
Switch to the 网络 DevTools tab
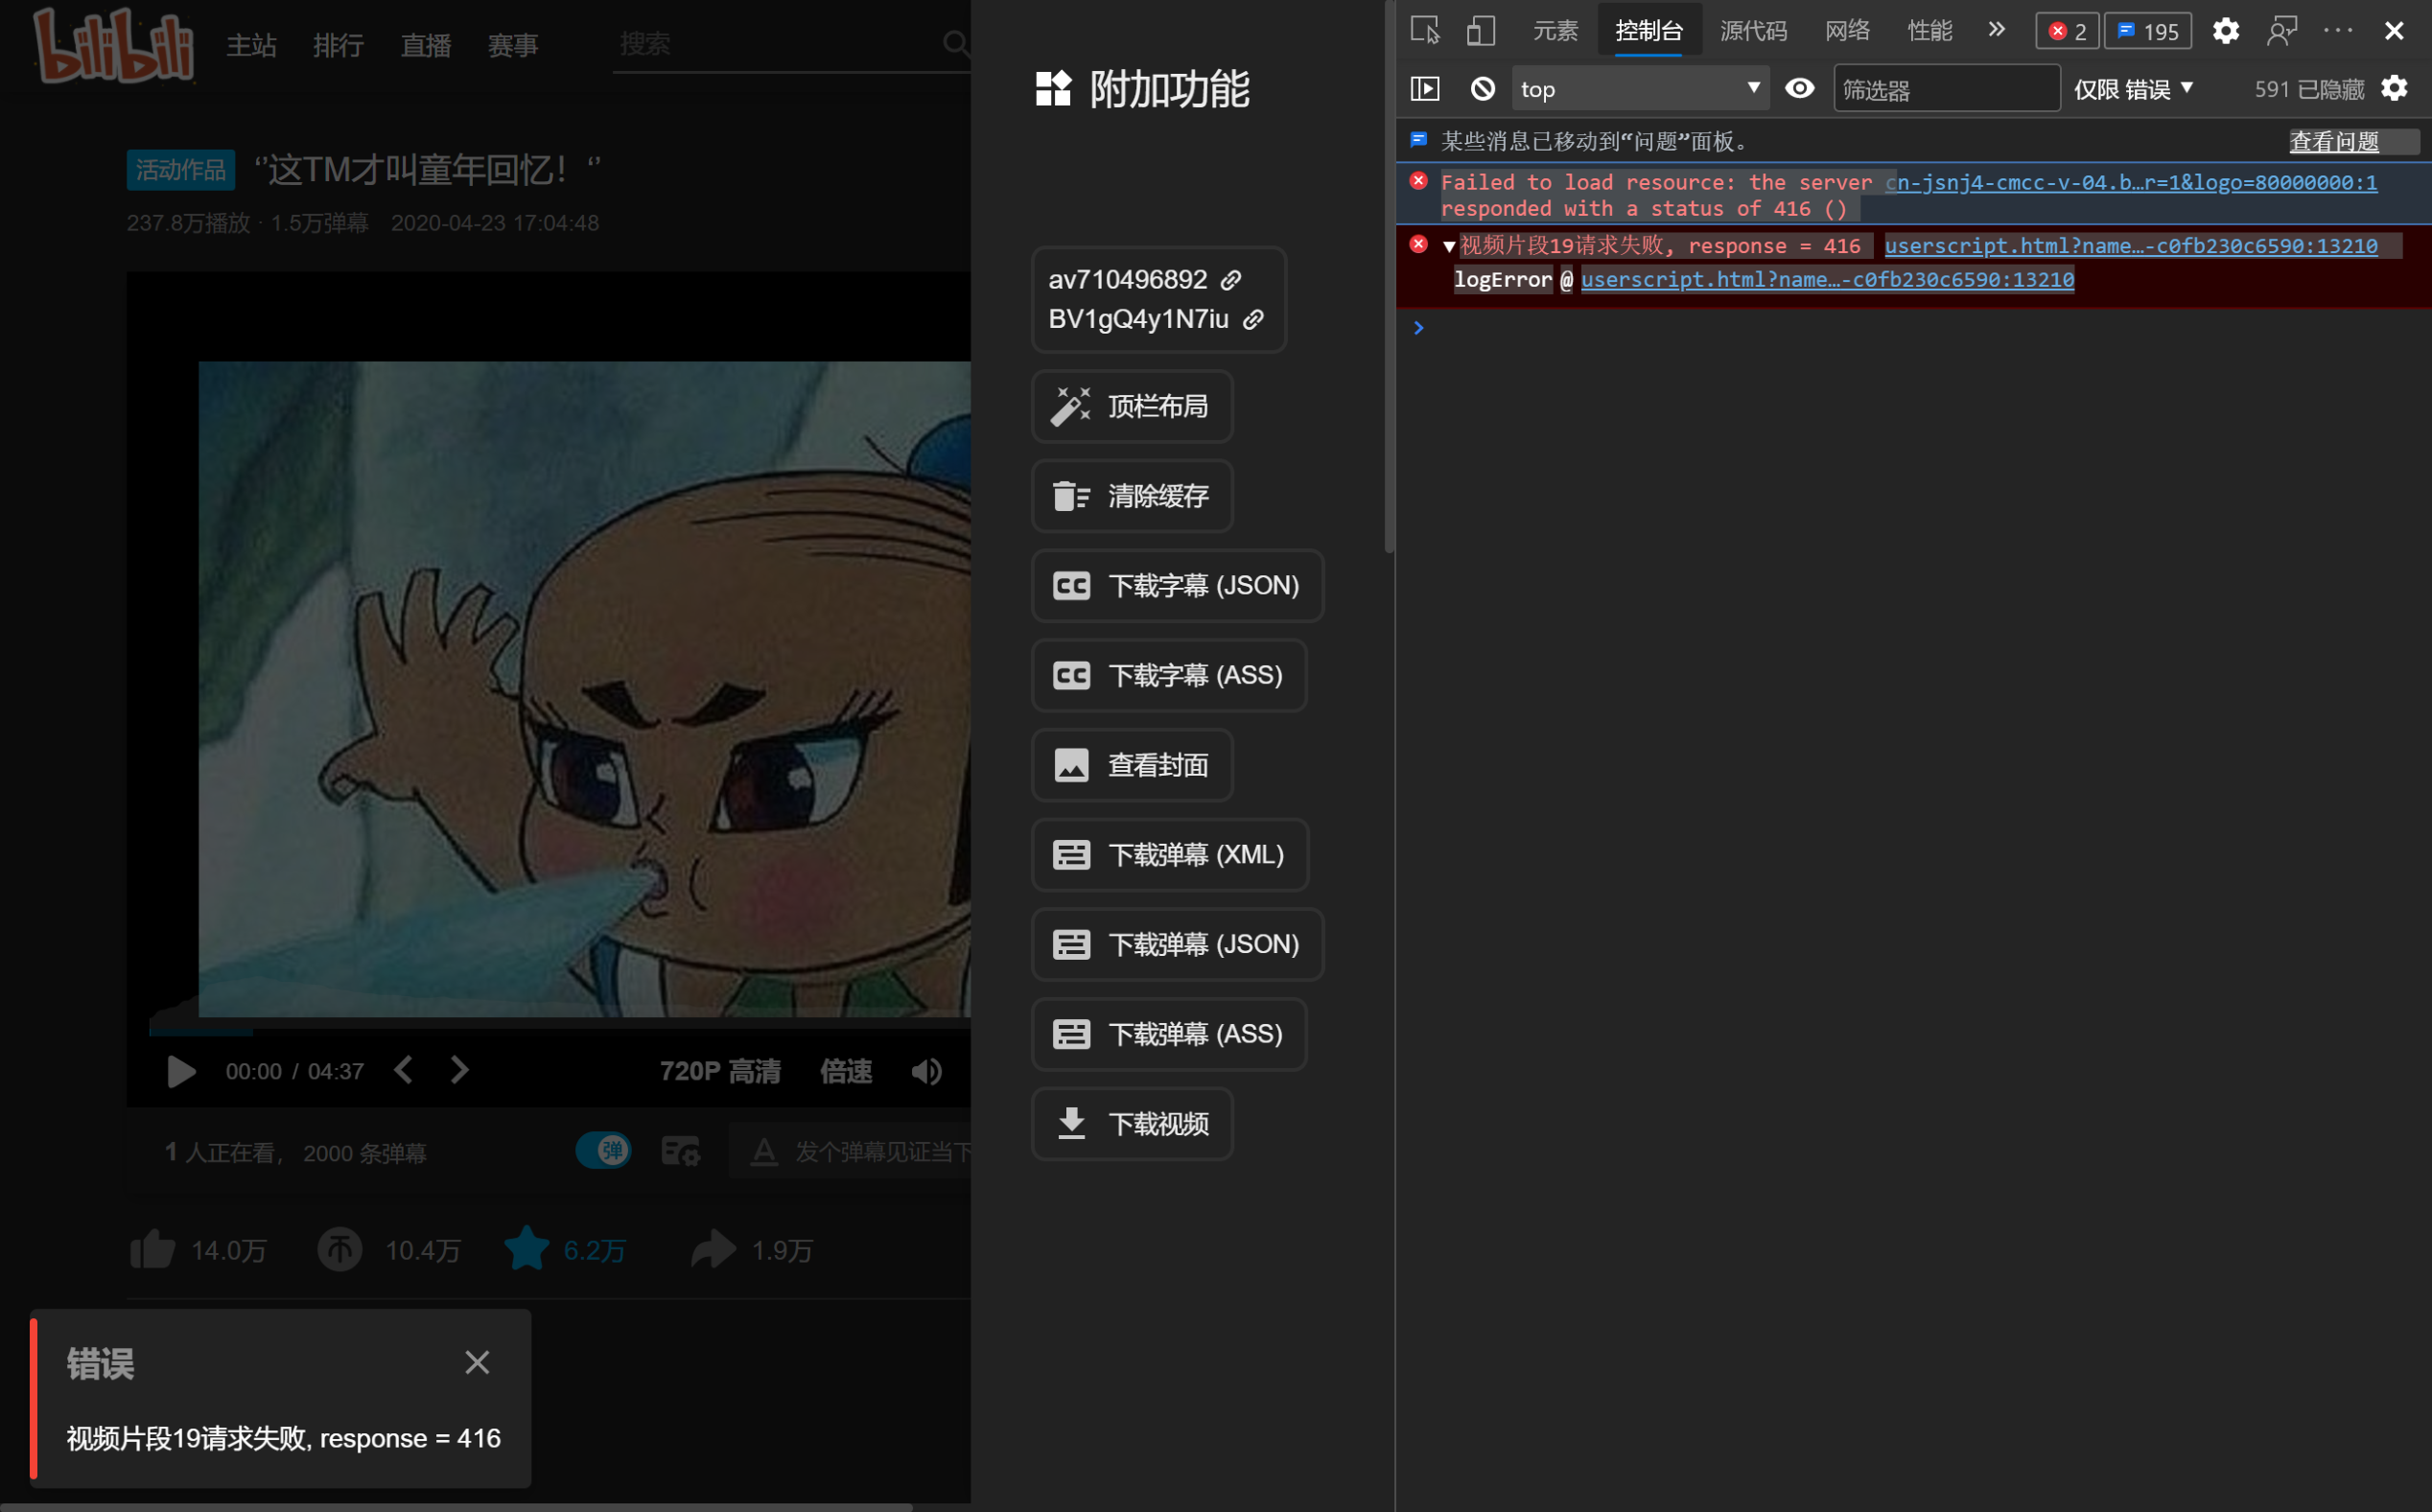pos(1847,30)
